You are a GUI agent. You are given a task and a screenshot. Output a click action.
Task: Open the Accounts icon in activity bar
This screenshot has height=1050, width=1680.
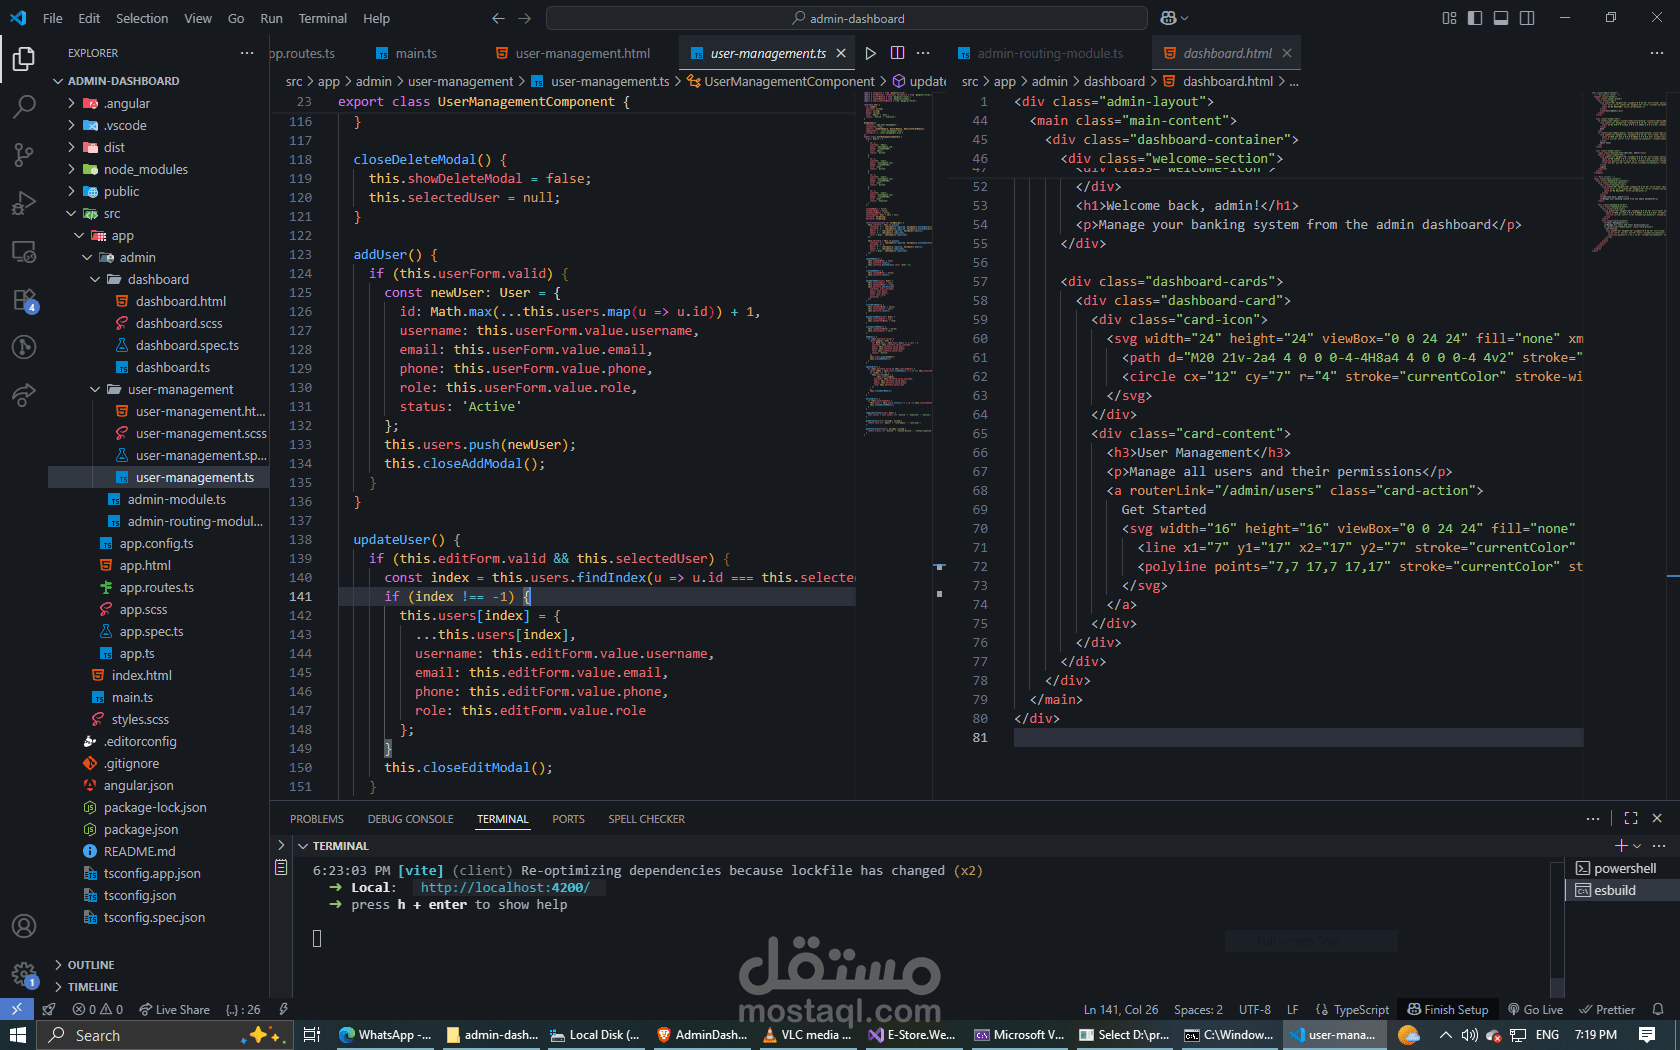[24, 926]
